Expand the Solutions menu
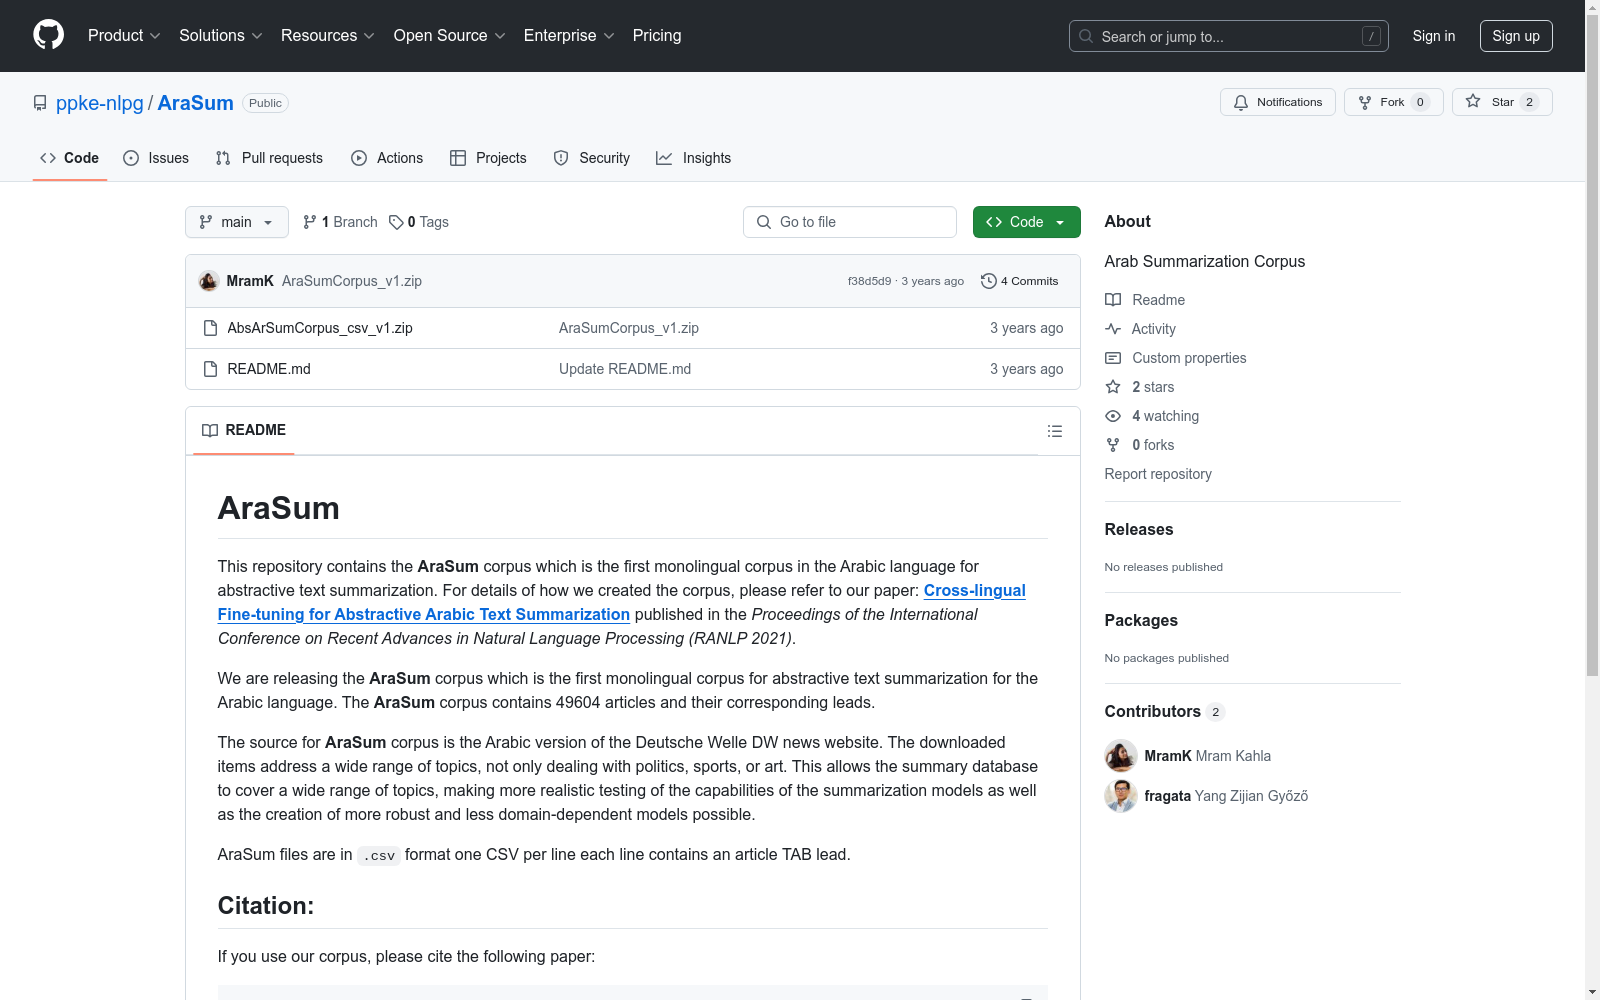The image size is (1600, 1000). [x=221, y=36]
